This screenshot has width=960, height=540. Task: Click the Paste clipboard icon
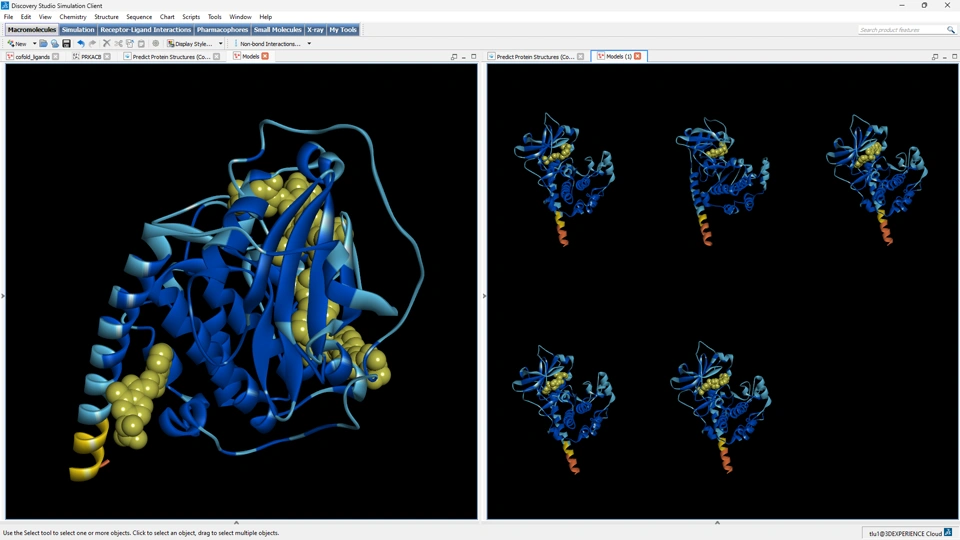coord(141,43)
